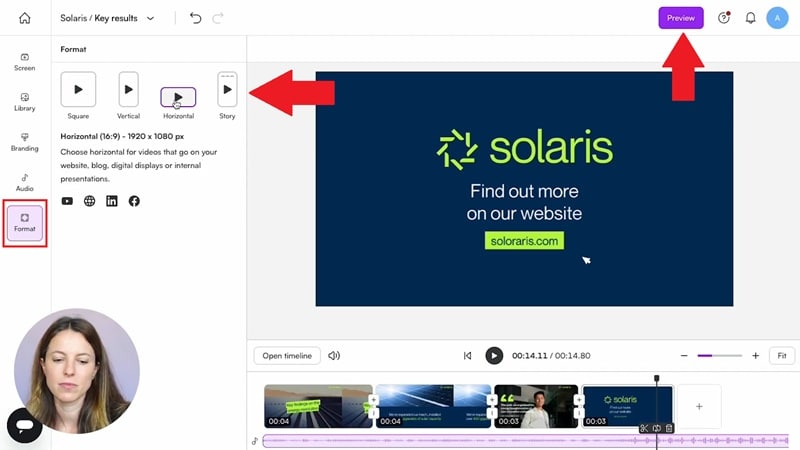Screen dimensions: 800x450
Task: Split the scene with the scissors icon
Action: (x=644, y=428)
